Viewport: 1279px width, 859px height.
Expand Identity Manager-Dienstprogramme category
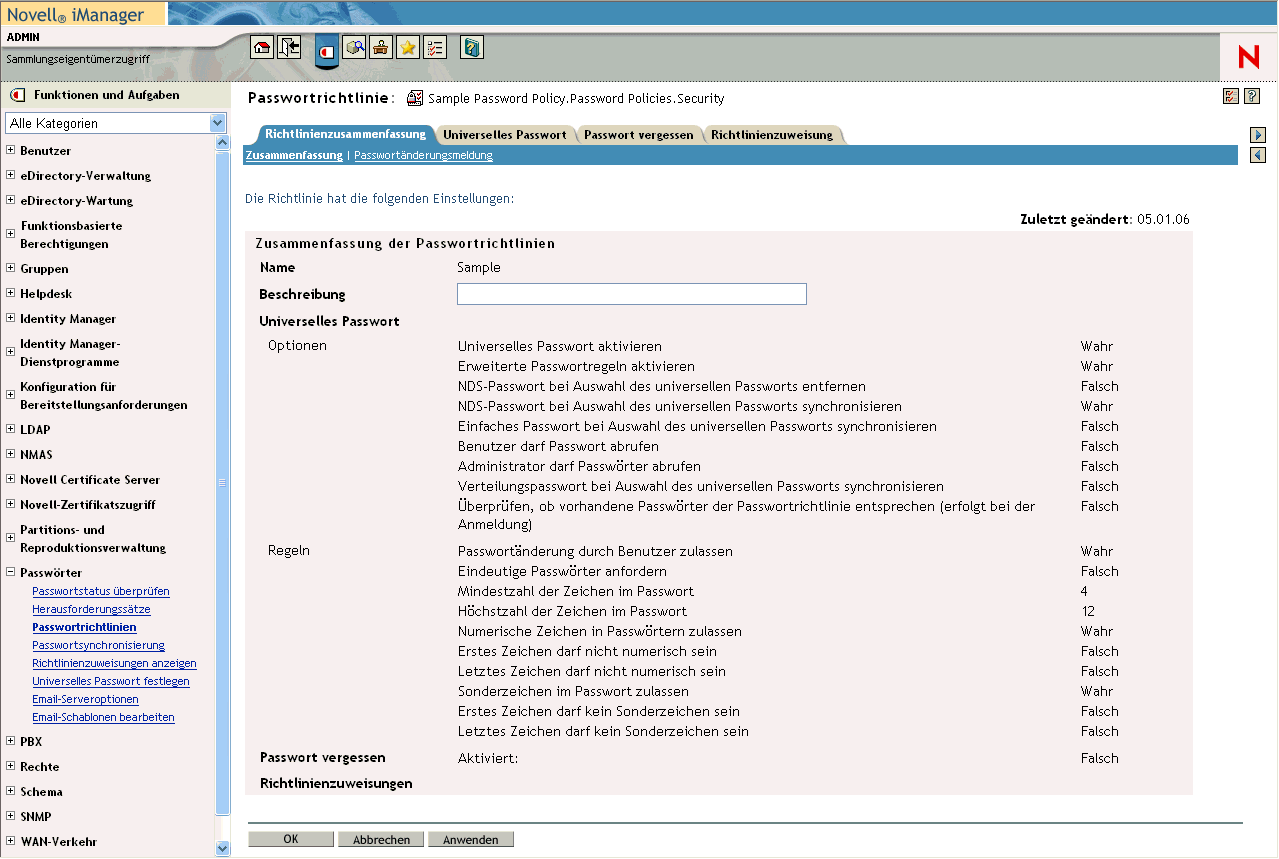(10, 353)
